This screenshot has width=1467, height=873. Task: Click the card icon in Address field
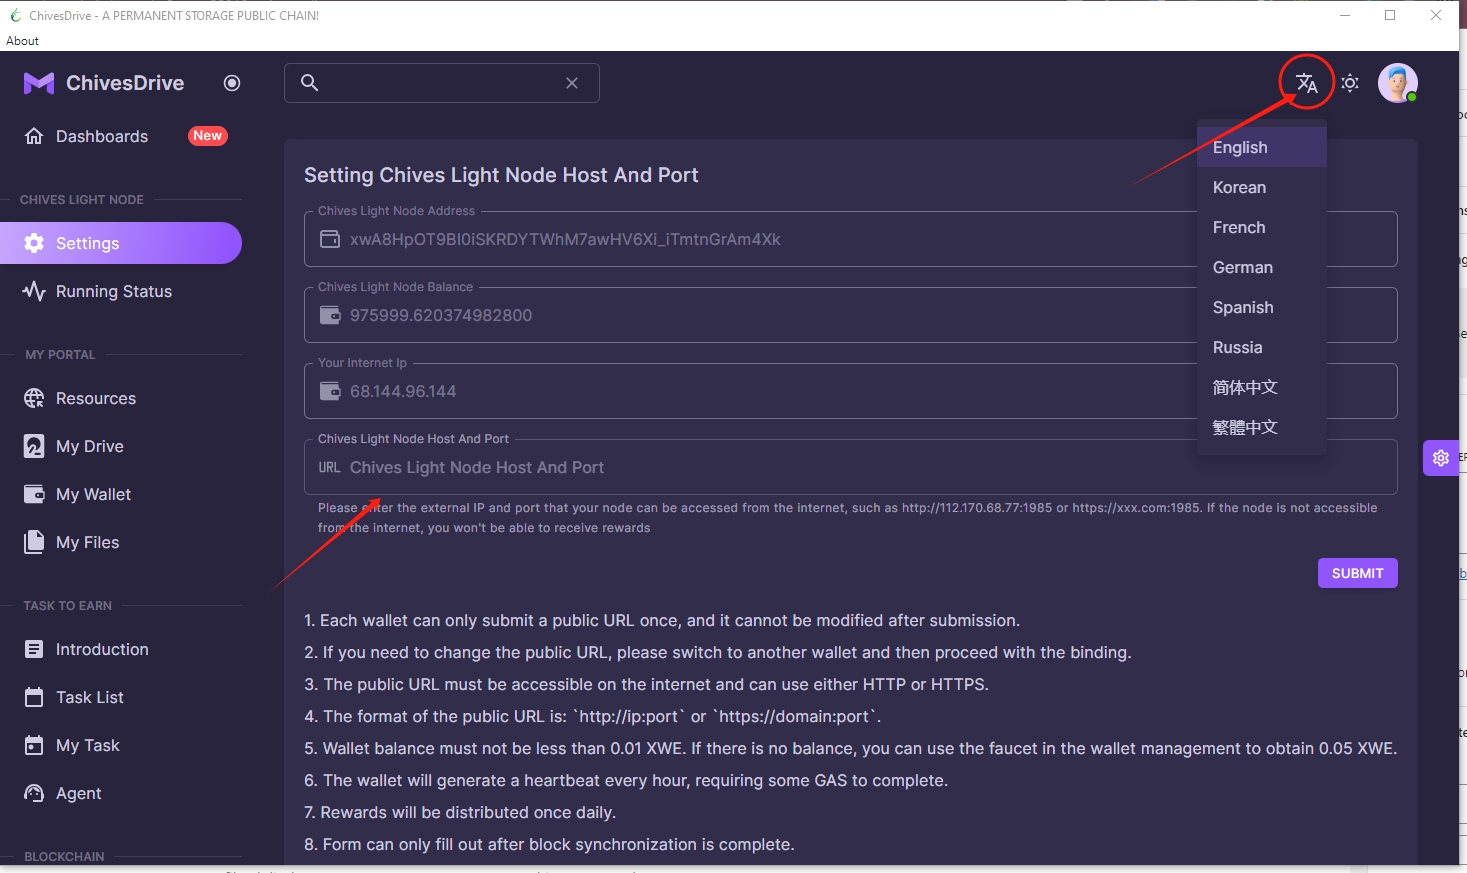point(330,239)
